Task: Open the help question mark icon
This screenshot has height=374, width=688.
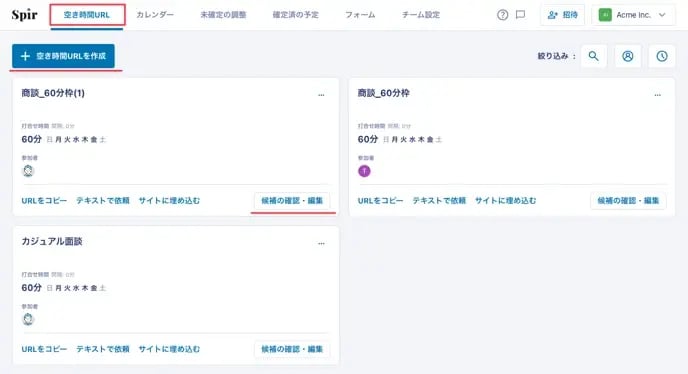Action: tap(502, 15)
